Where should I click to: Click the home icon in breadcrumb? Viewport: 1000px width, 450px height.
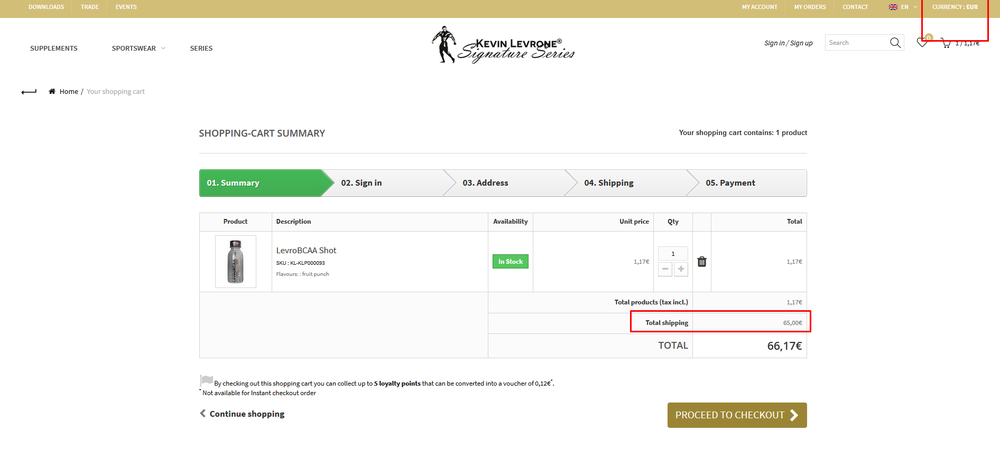coord(52,91)
